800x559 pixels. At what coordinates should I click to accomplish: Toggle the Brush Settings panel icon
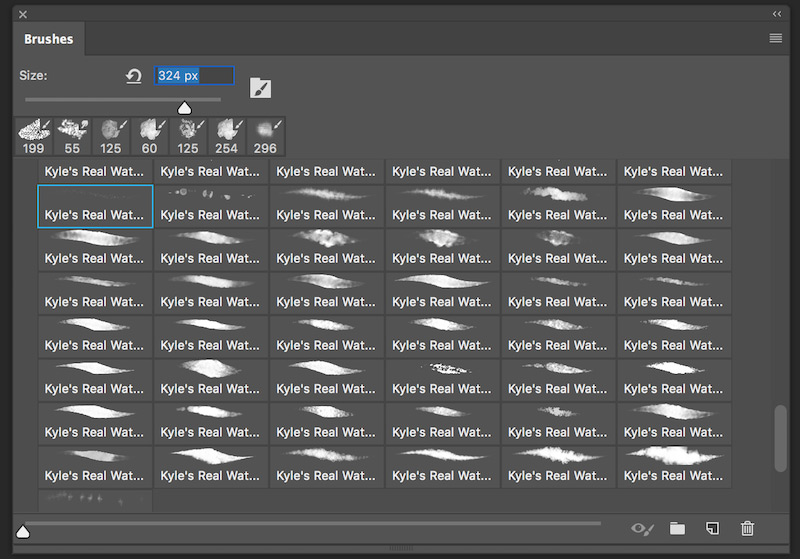260,88
